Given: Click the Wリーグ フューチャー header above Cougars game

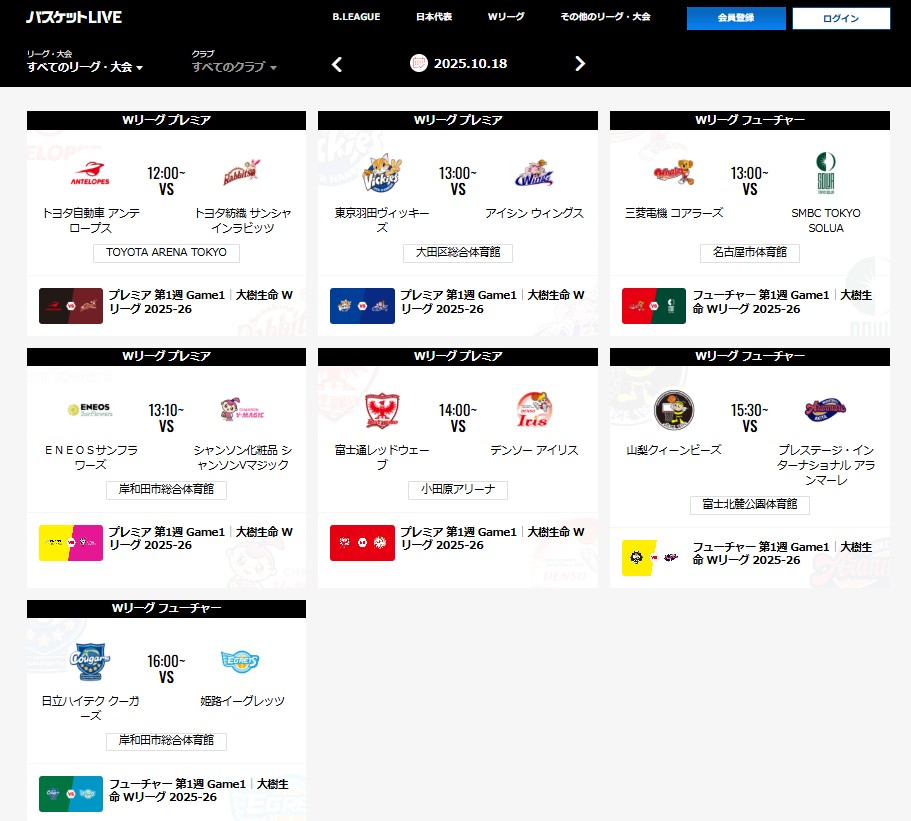Looking at the screenshot, I should (x=166, y=608).
